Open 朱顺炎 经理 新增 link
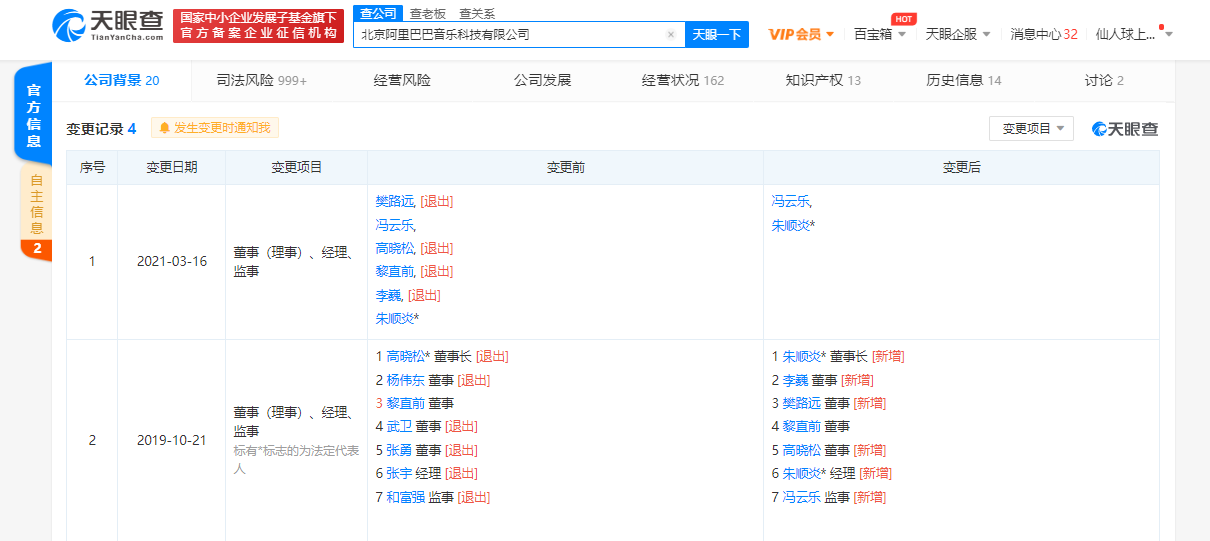Viewport: 1210px width, 541px height. tap(804, 473)
